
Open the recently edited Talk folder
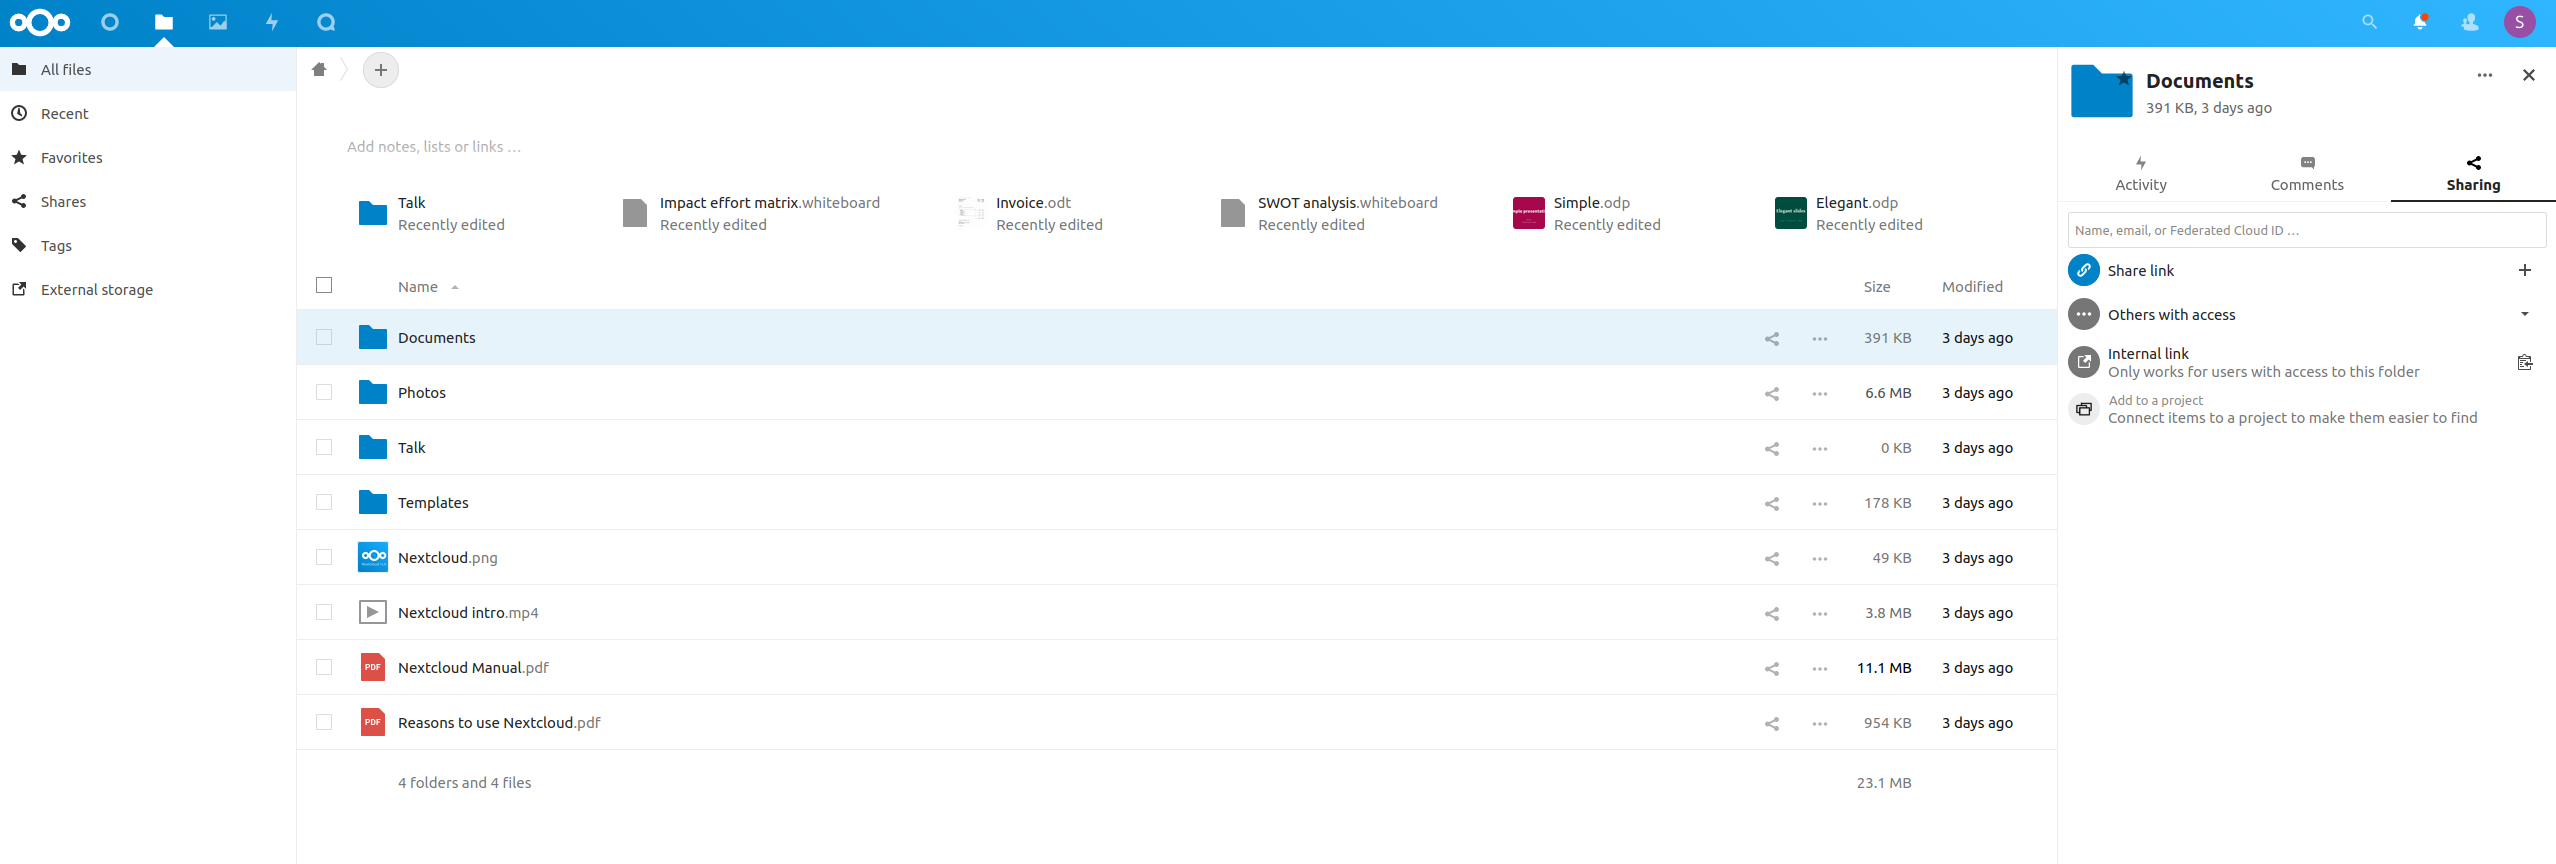click(431, 213)
